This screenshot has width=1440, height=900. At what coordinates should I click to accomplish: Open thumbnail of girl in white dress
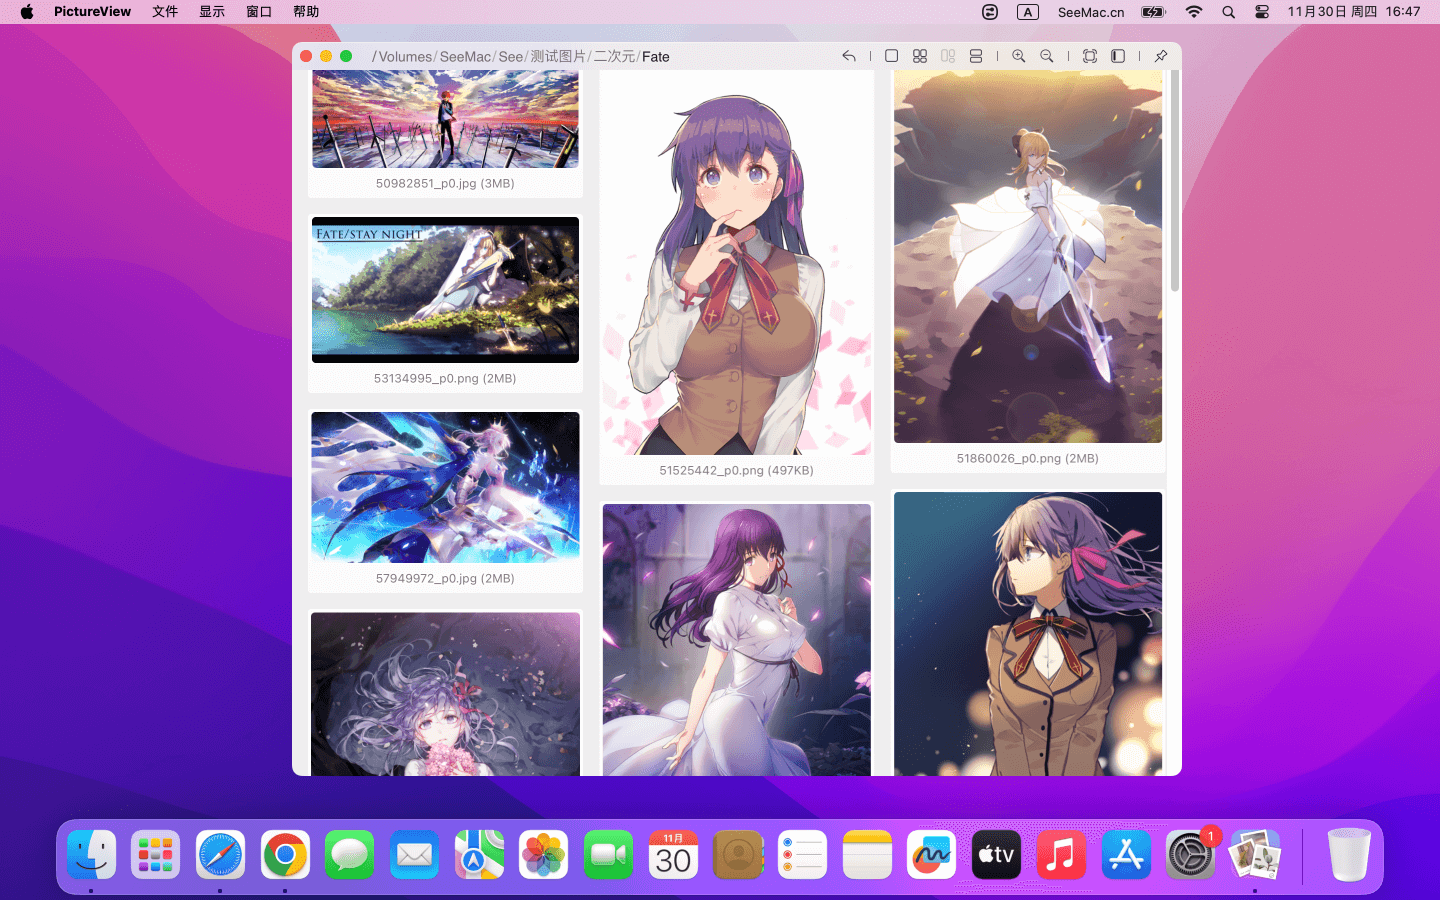(x=737, y=640)
